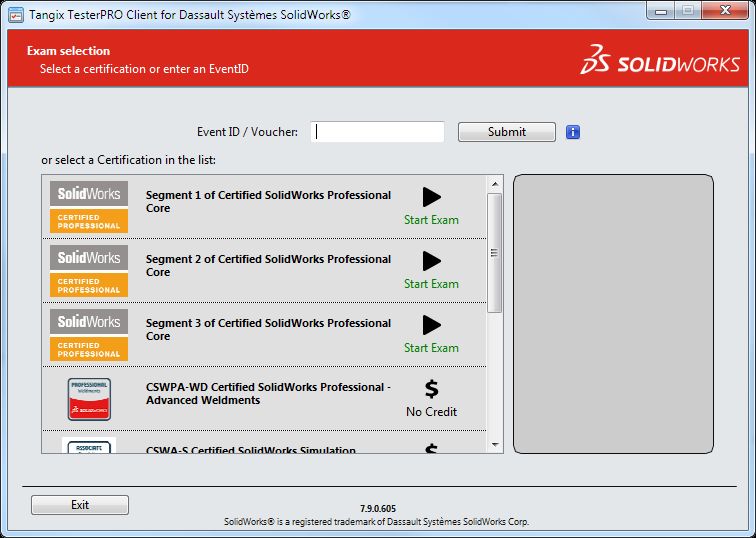Click No Credit label for Advanced Weldments
Viewport: 756px width, 538px height.
point(432,412)
